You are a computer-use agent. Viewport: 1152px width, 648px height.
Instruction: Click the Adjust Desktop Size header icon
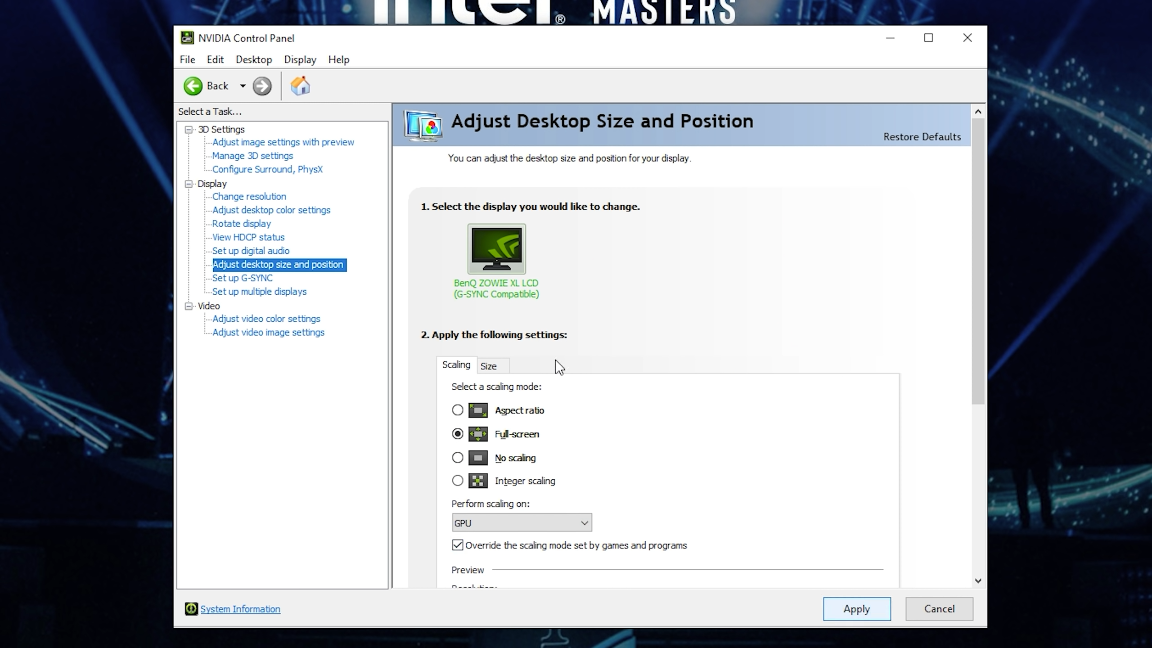click(x=423, y=125)
